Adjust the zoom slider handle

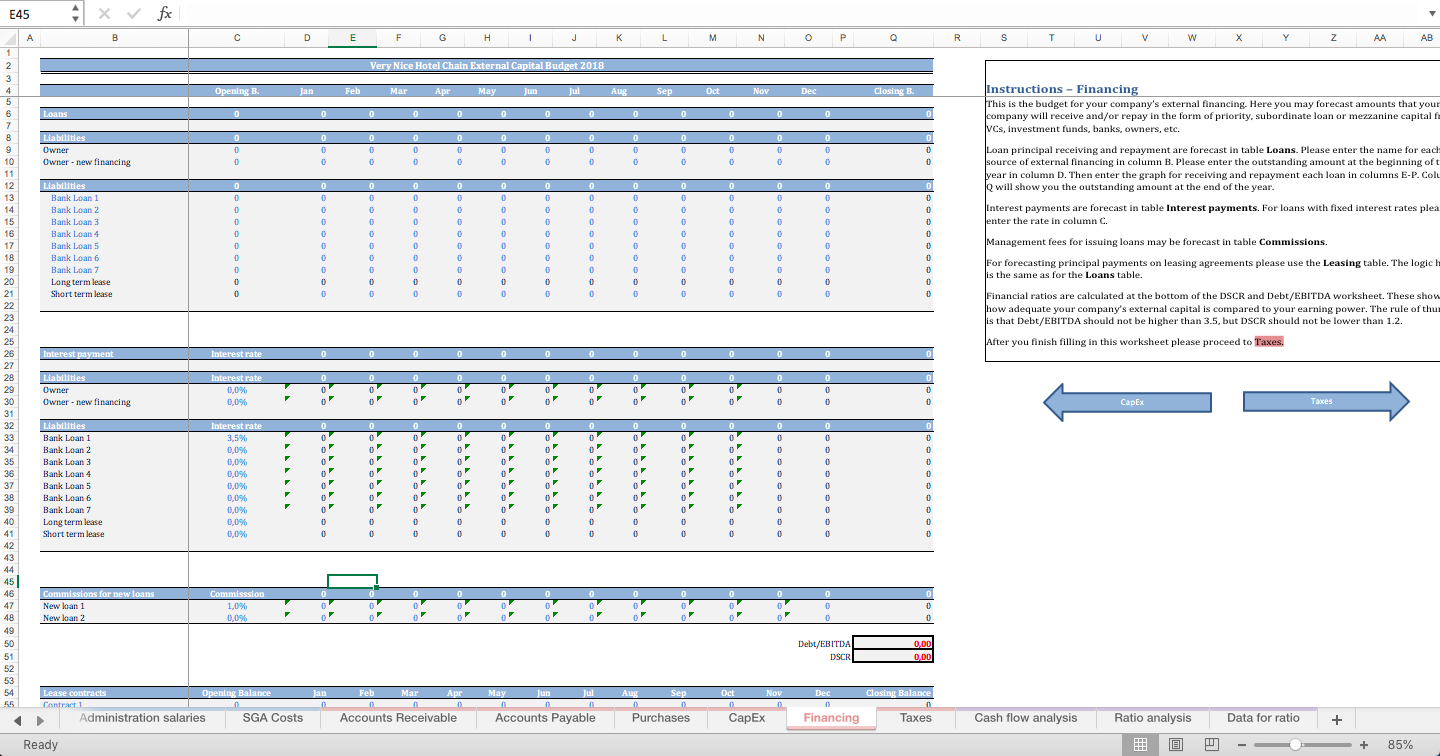coord(1296,744)
